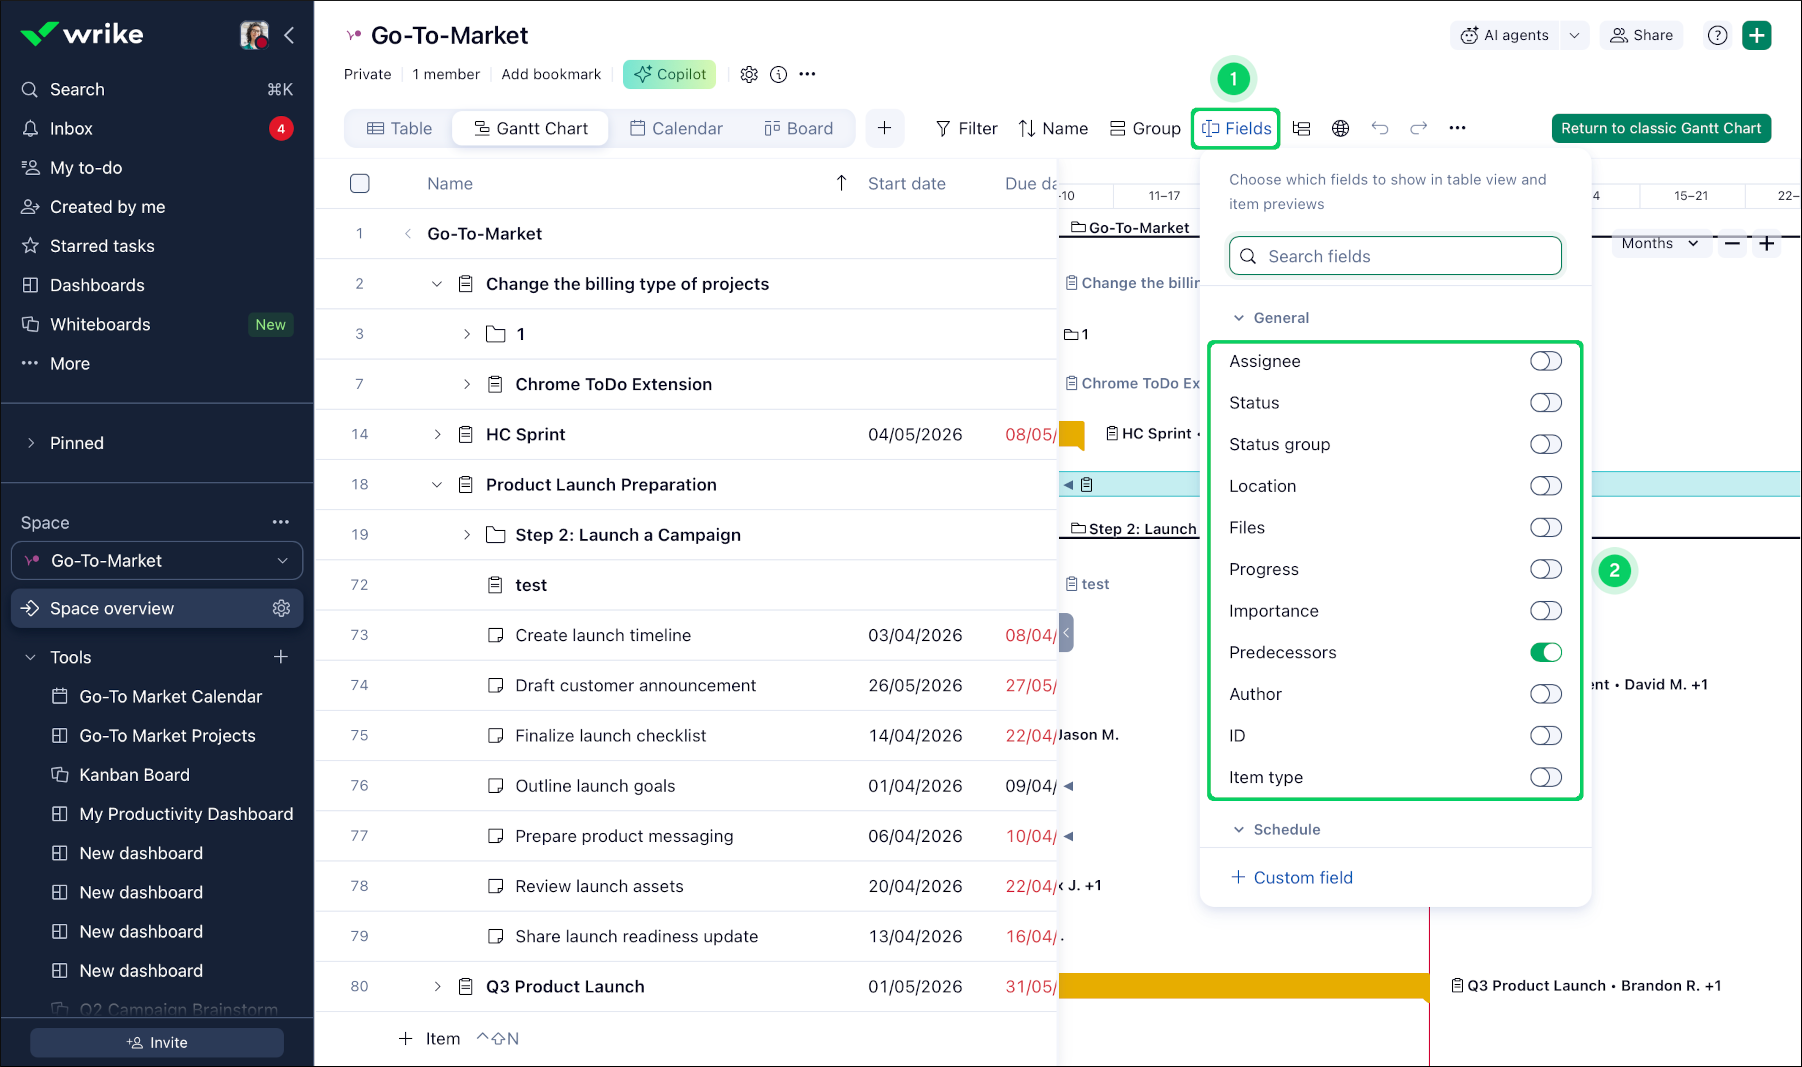Viewport: 1802px width, 1067px height.
Task: Open Space overview settings gear
Action: 281,609
